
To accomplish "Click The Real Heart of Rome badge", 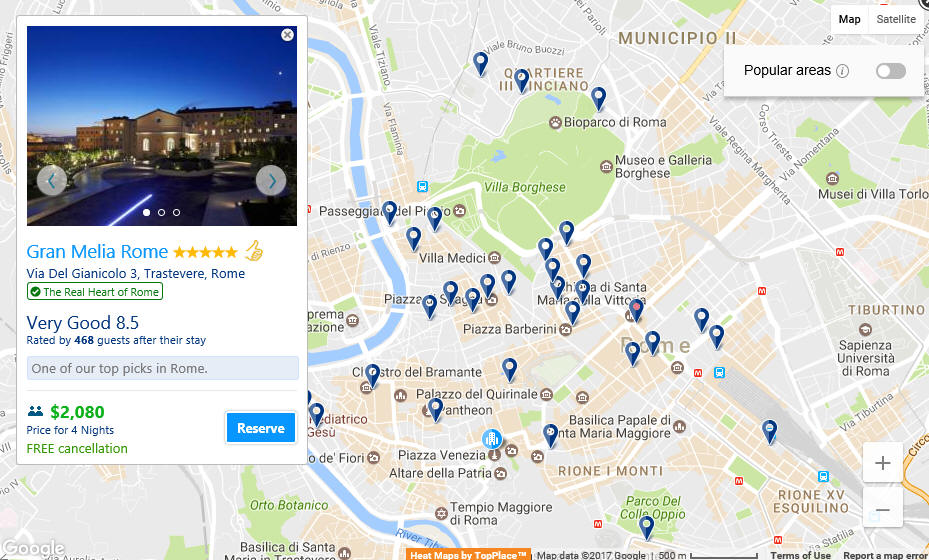I will tap(95, 292).
